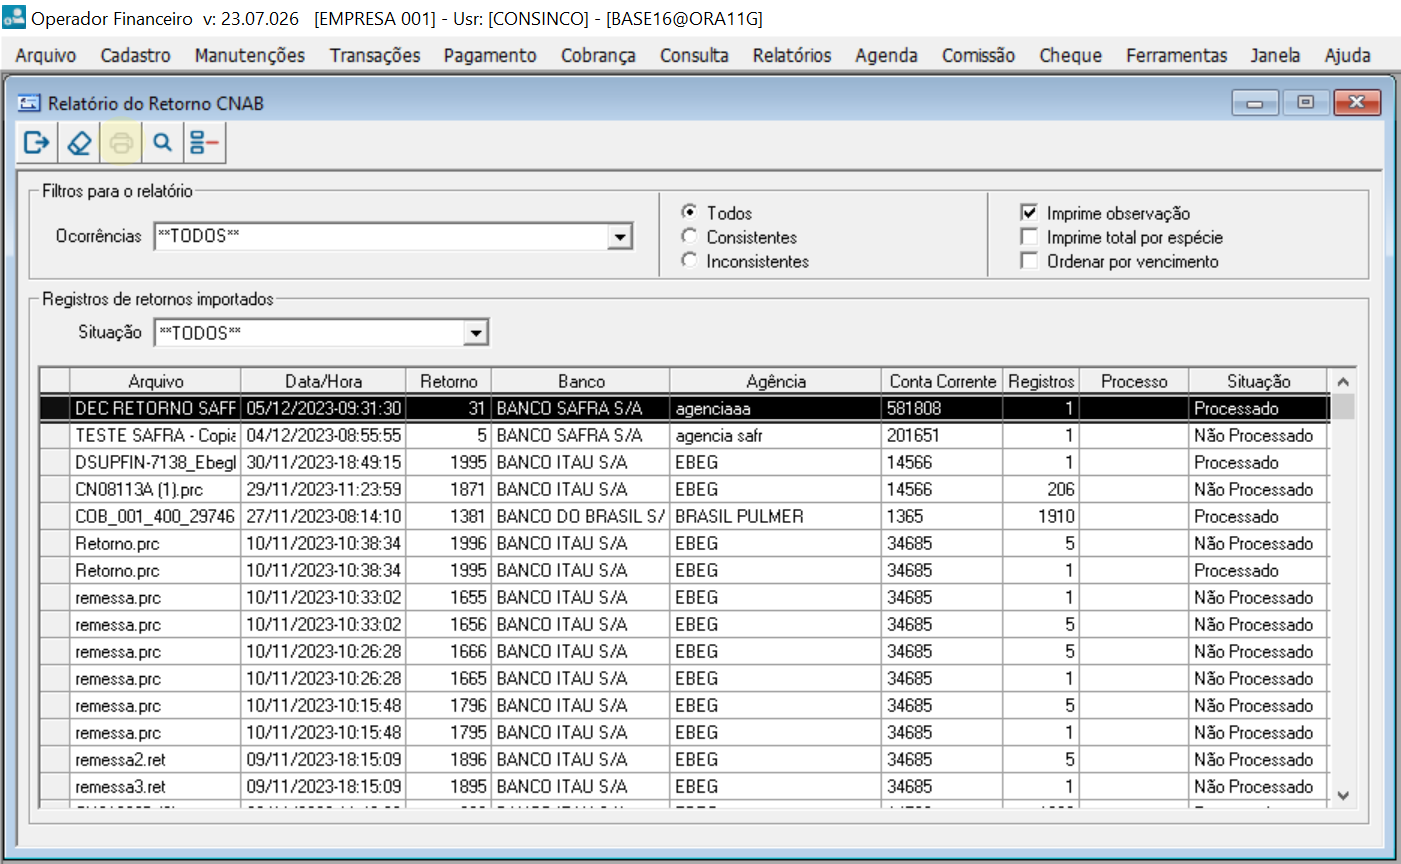The image size is (1401, 864).
Task: Click the Situação column header
Action: 1258,381
